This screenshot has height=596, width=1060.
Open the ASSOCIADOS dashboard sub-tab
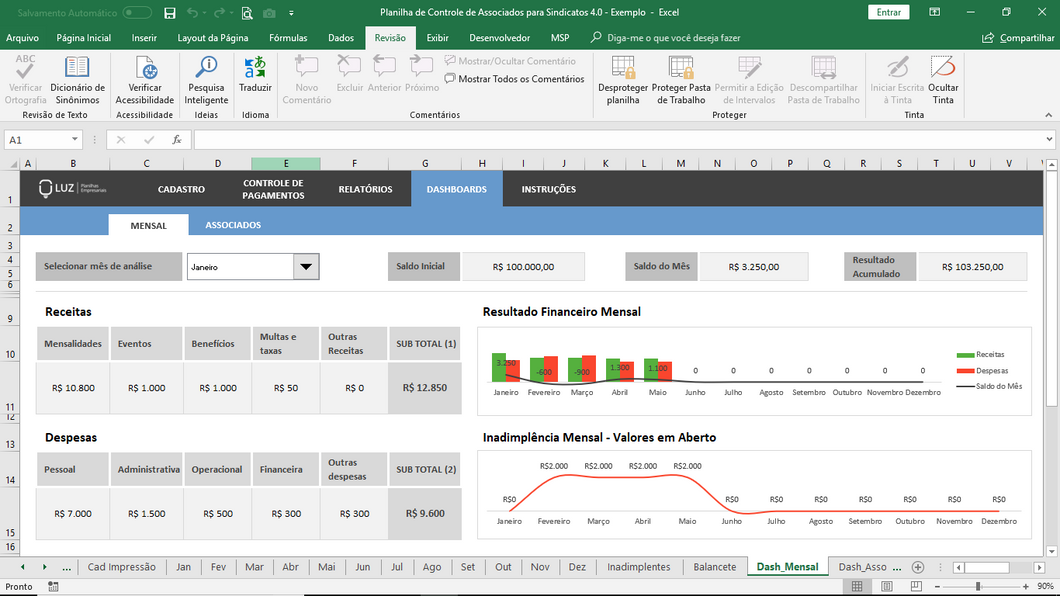(233, 225)
